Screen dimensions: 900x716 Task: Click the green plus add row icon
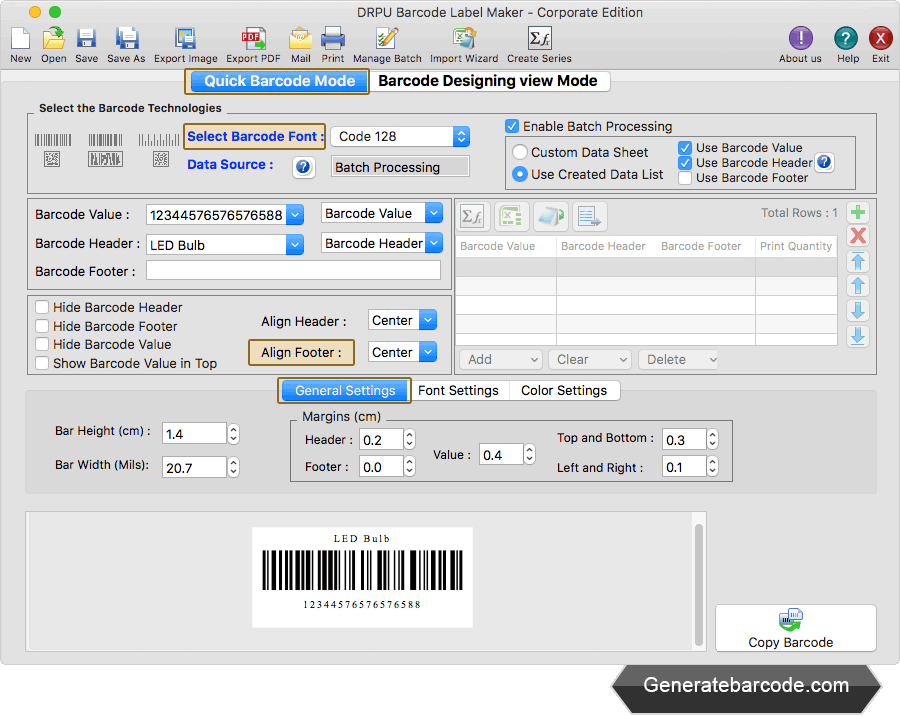tap(858, 212)
